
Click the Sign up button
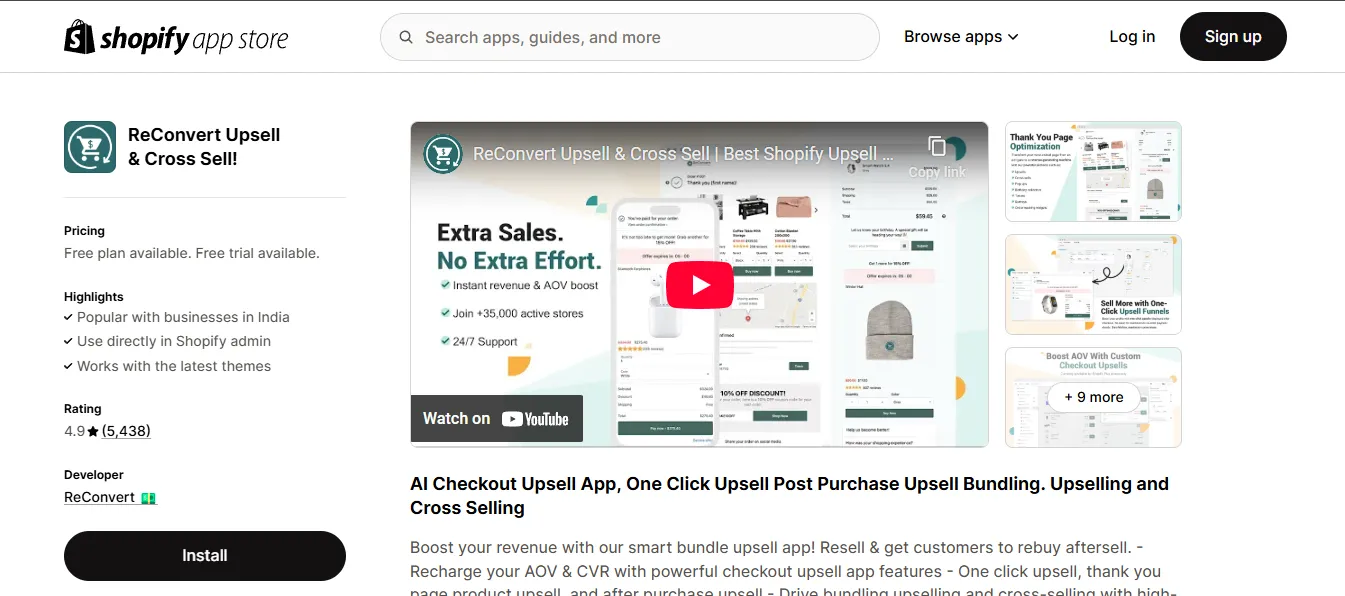coord(1233,37)
